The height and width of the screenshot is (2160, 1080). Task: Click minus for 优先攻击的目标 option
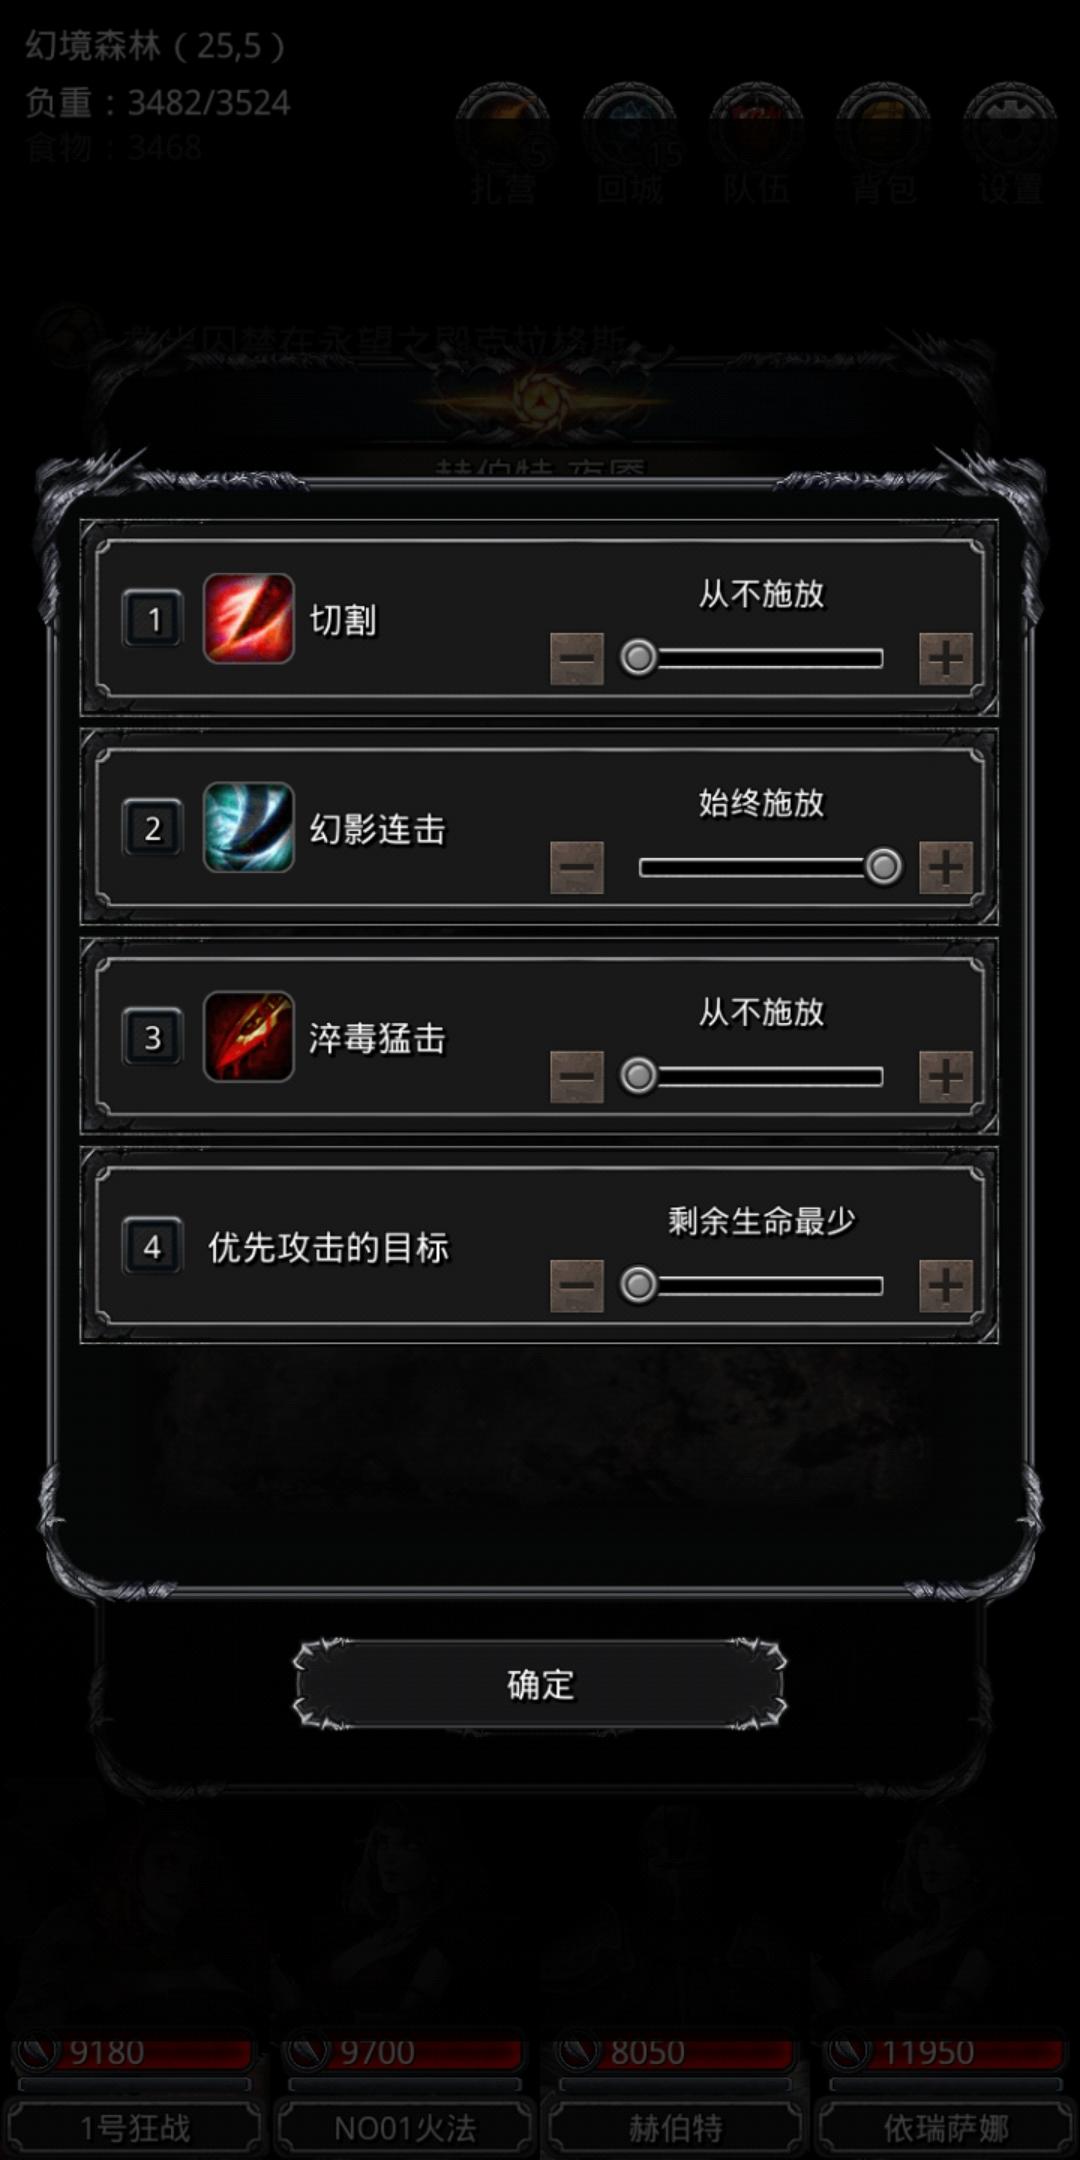click(577, 1286)
